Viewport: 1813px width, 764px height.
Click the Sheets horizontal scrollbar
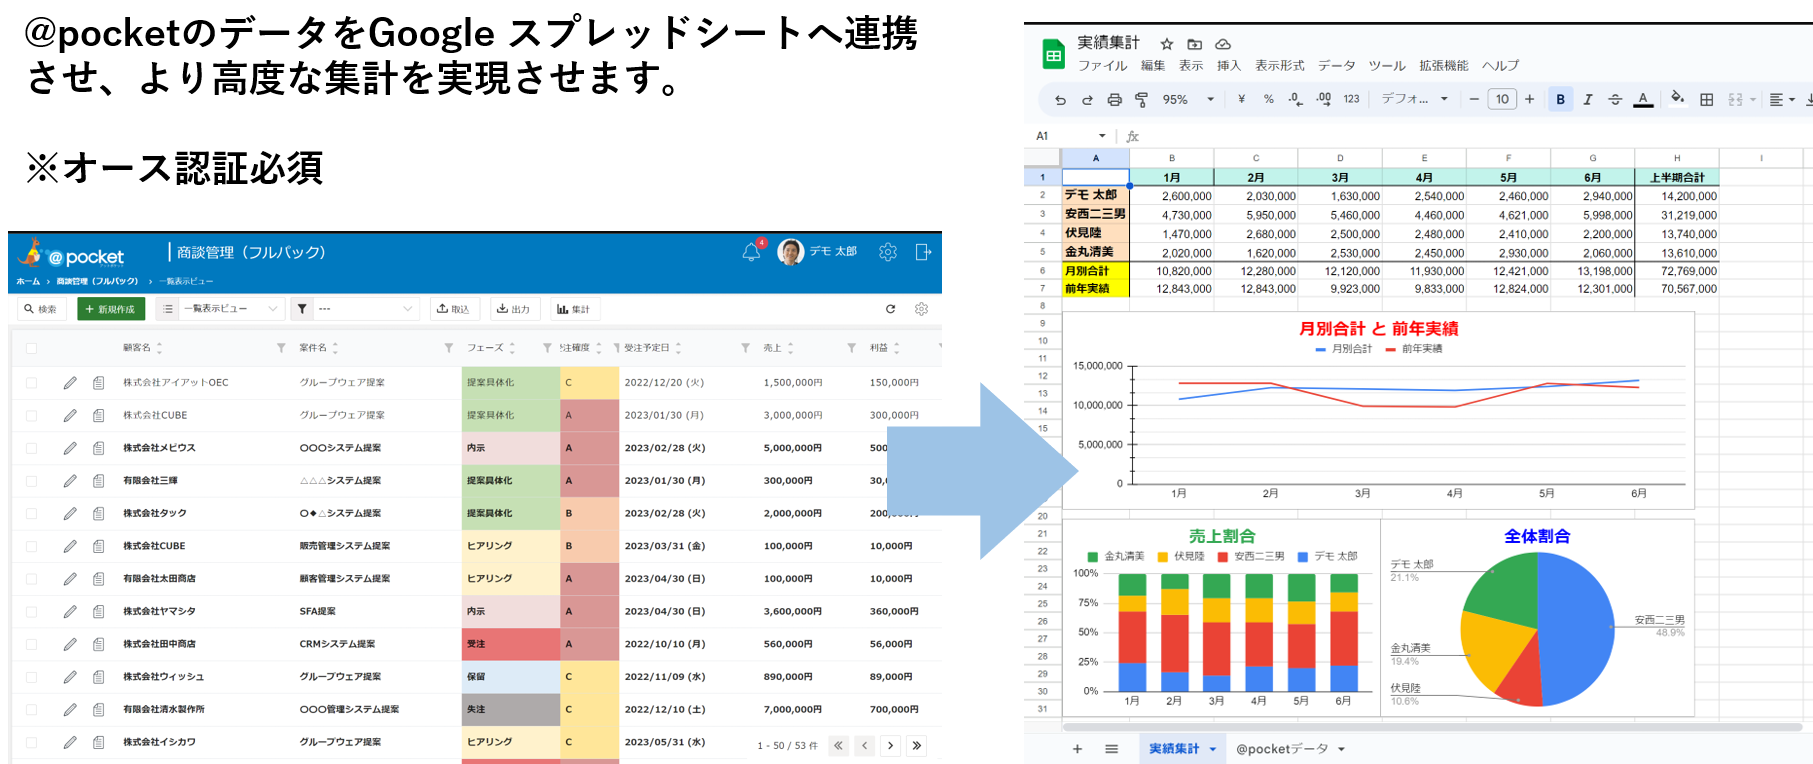click(1432, 727)
